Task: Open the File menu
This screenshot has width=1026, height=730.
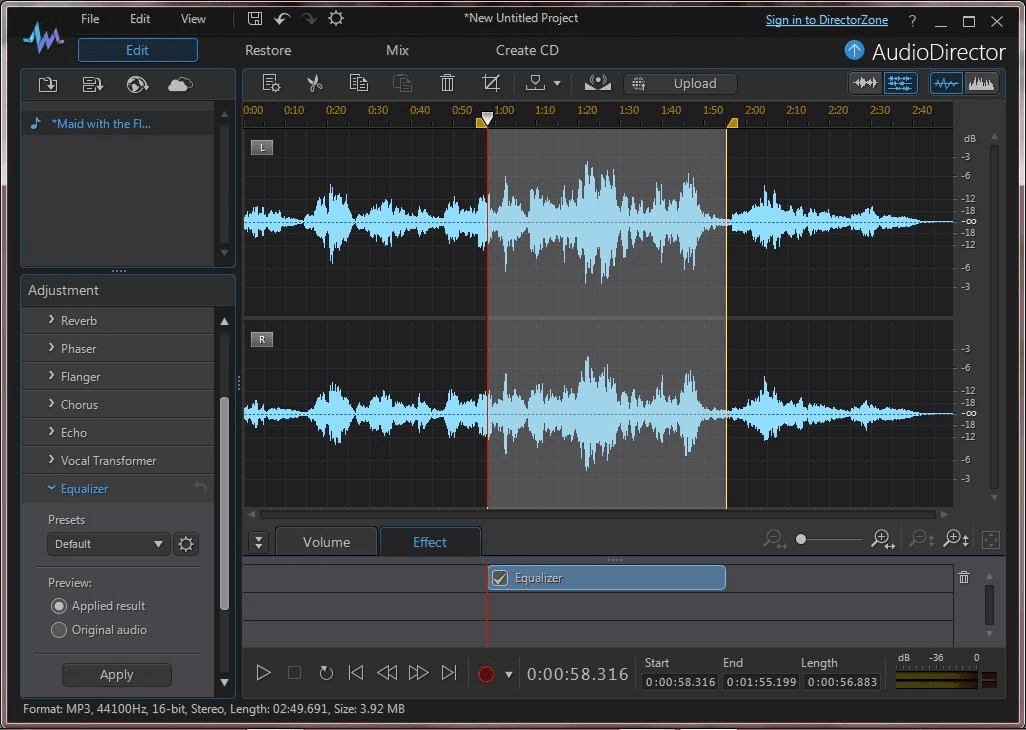Action: [90, 19]
